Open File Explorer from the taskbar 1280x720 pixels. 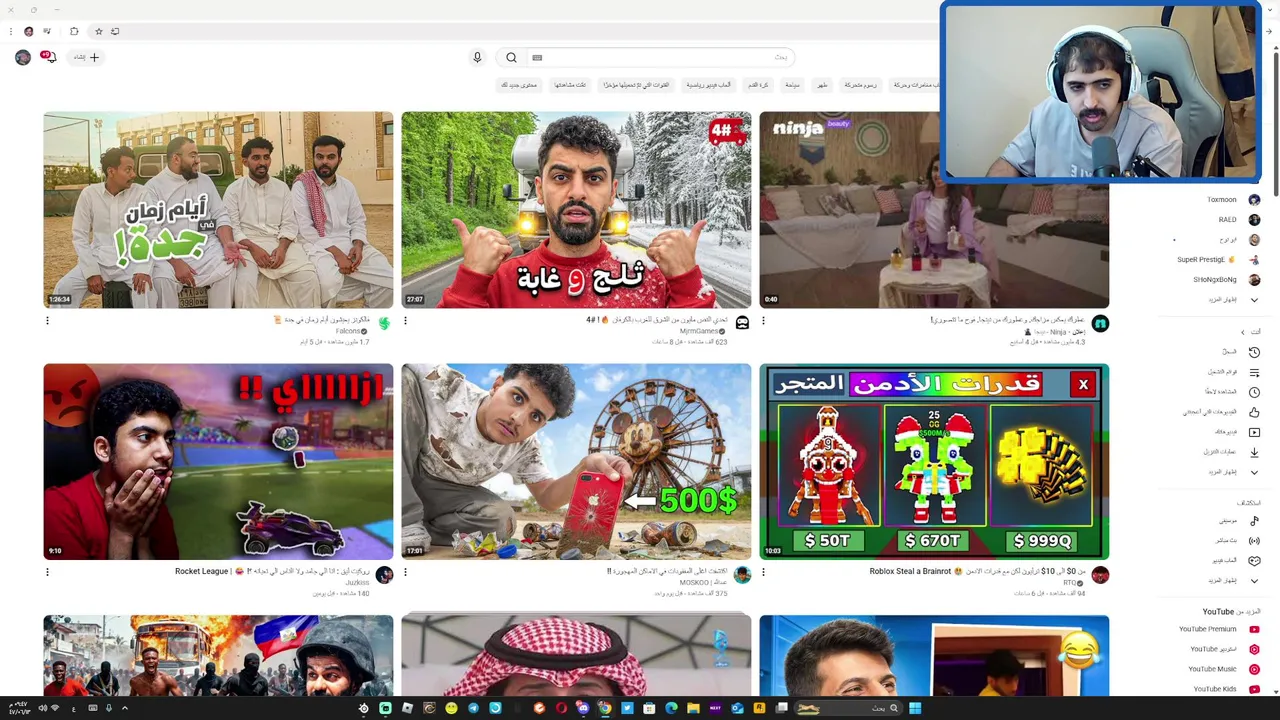tap(693, 708)
